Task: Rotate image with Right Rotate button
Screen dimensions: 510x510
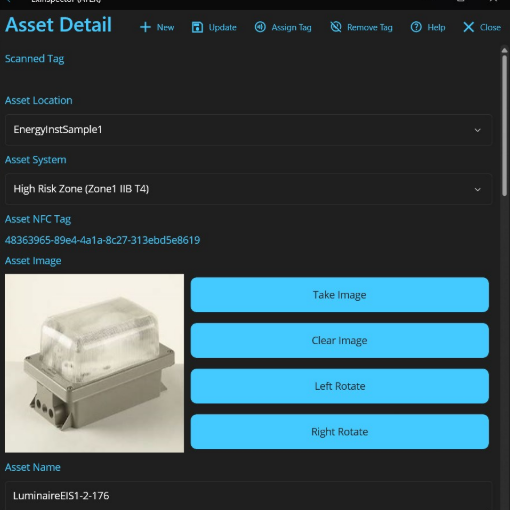Action: (340, 432)
